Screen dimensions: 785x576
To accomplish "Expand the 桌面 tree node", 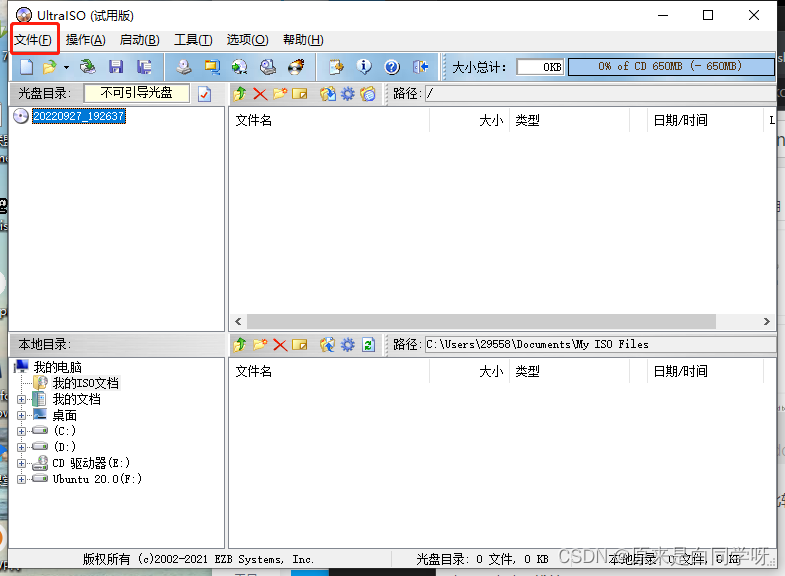I will [21, 415].
